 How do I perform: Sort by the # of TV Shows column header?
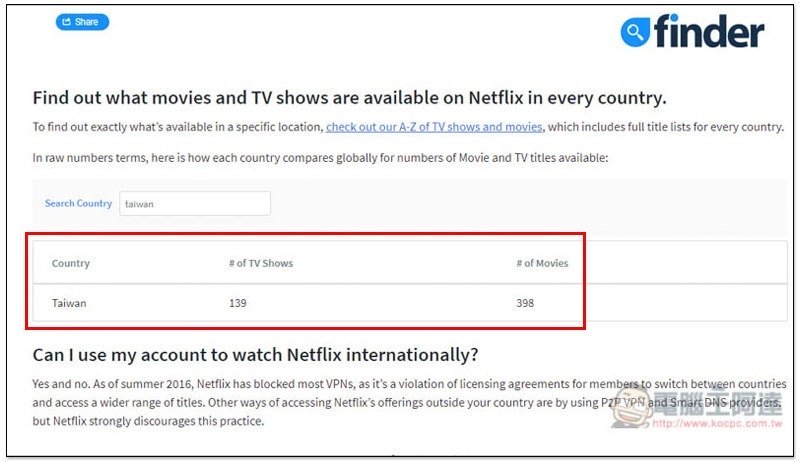click(x=260, y=263)
